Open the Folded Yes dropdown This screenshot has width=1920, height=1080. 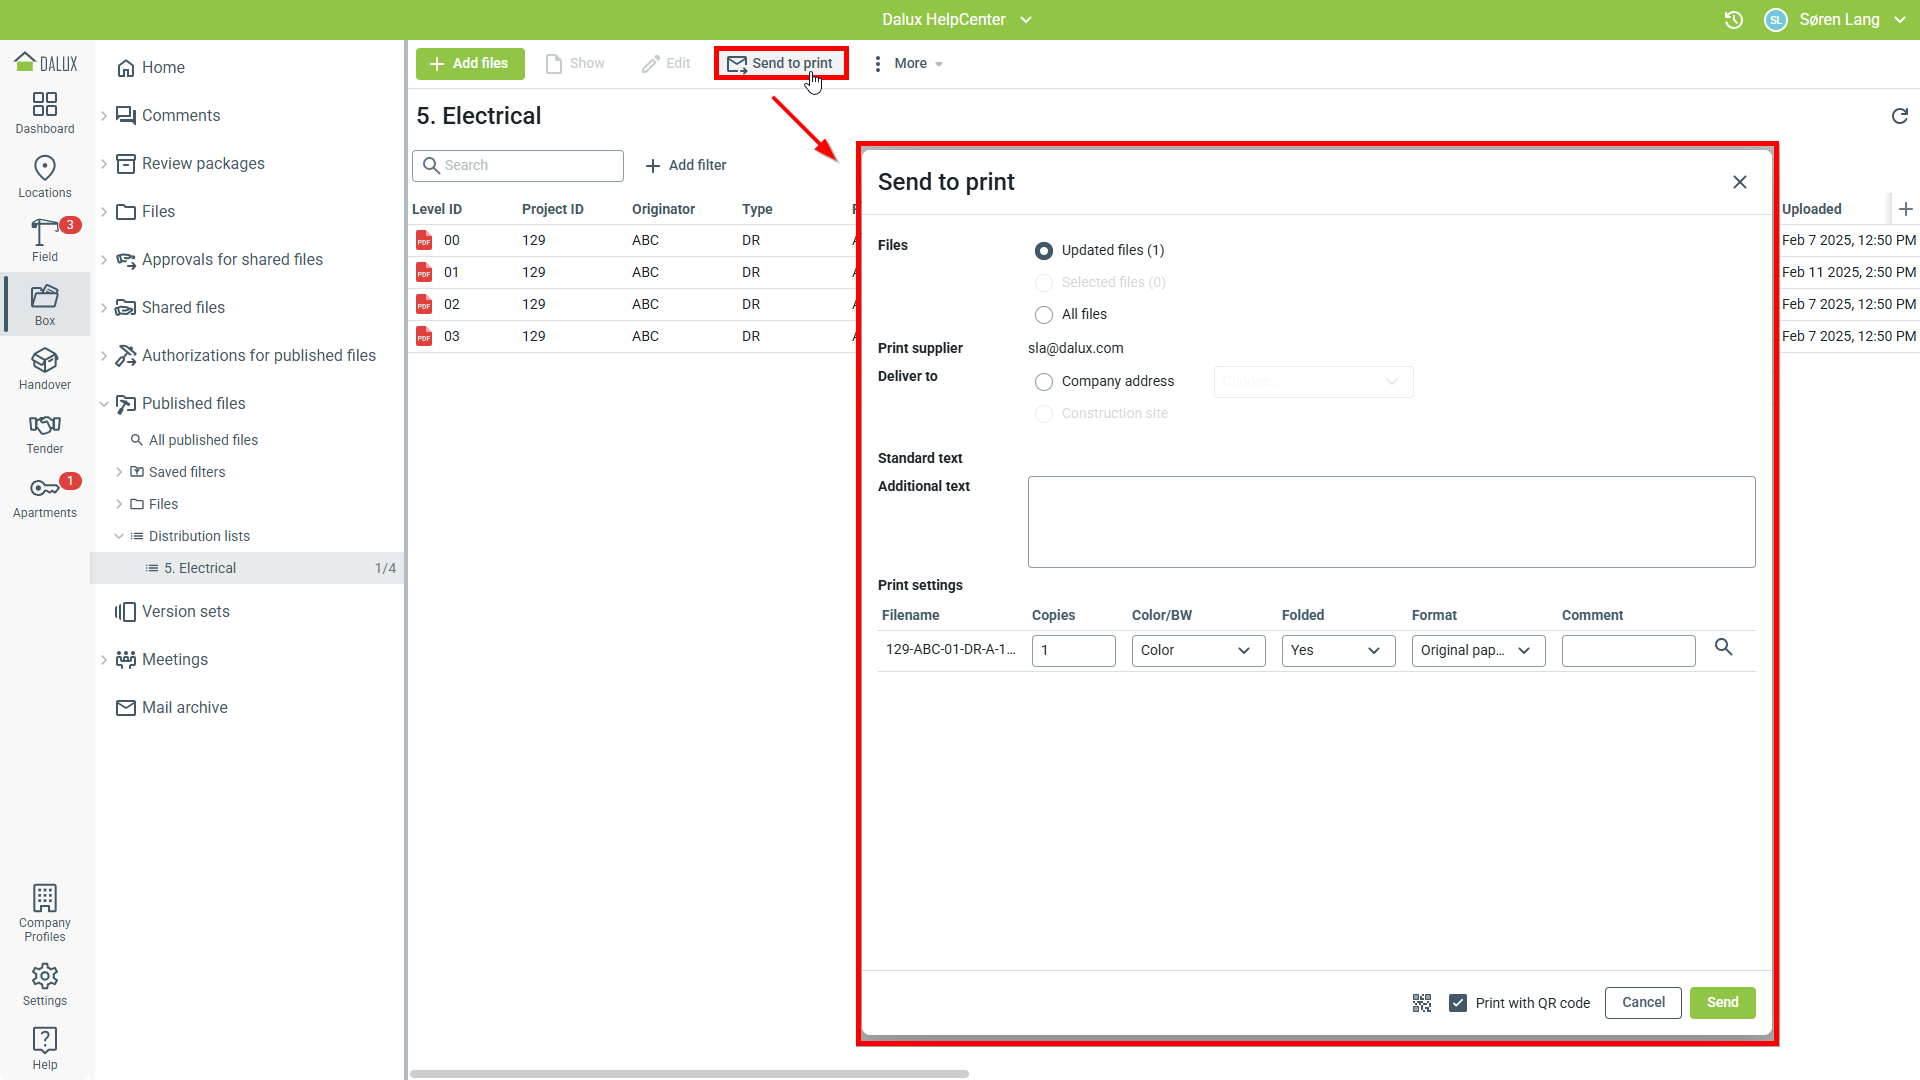(1338, 651)
